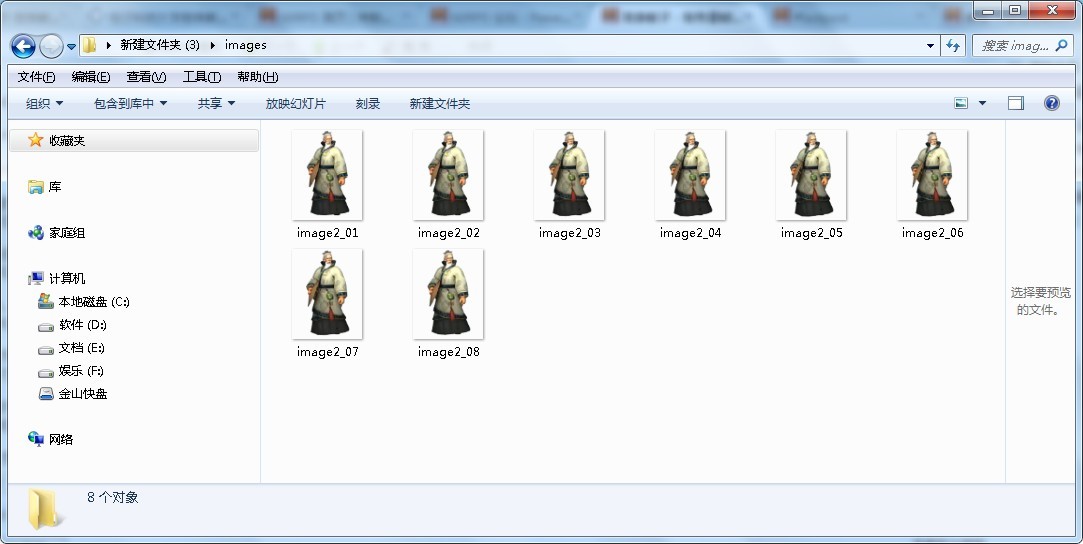The height and width of the screenshot is (544, 1083).
Task: Click the file name image2_08
Action: click(449, 352)
